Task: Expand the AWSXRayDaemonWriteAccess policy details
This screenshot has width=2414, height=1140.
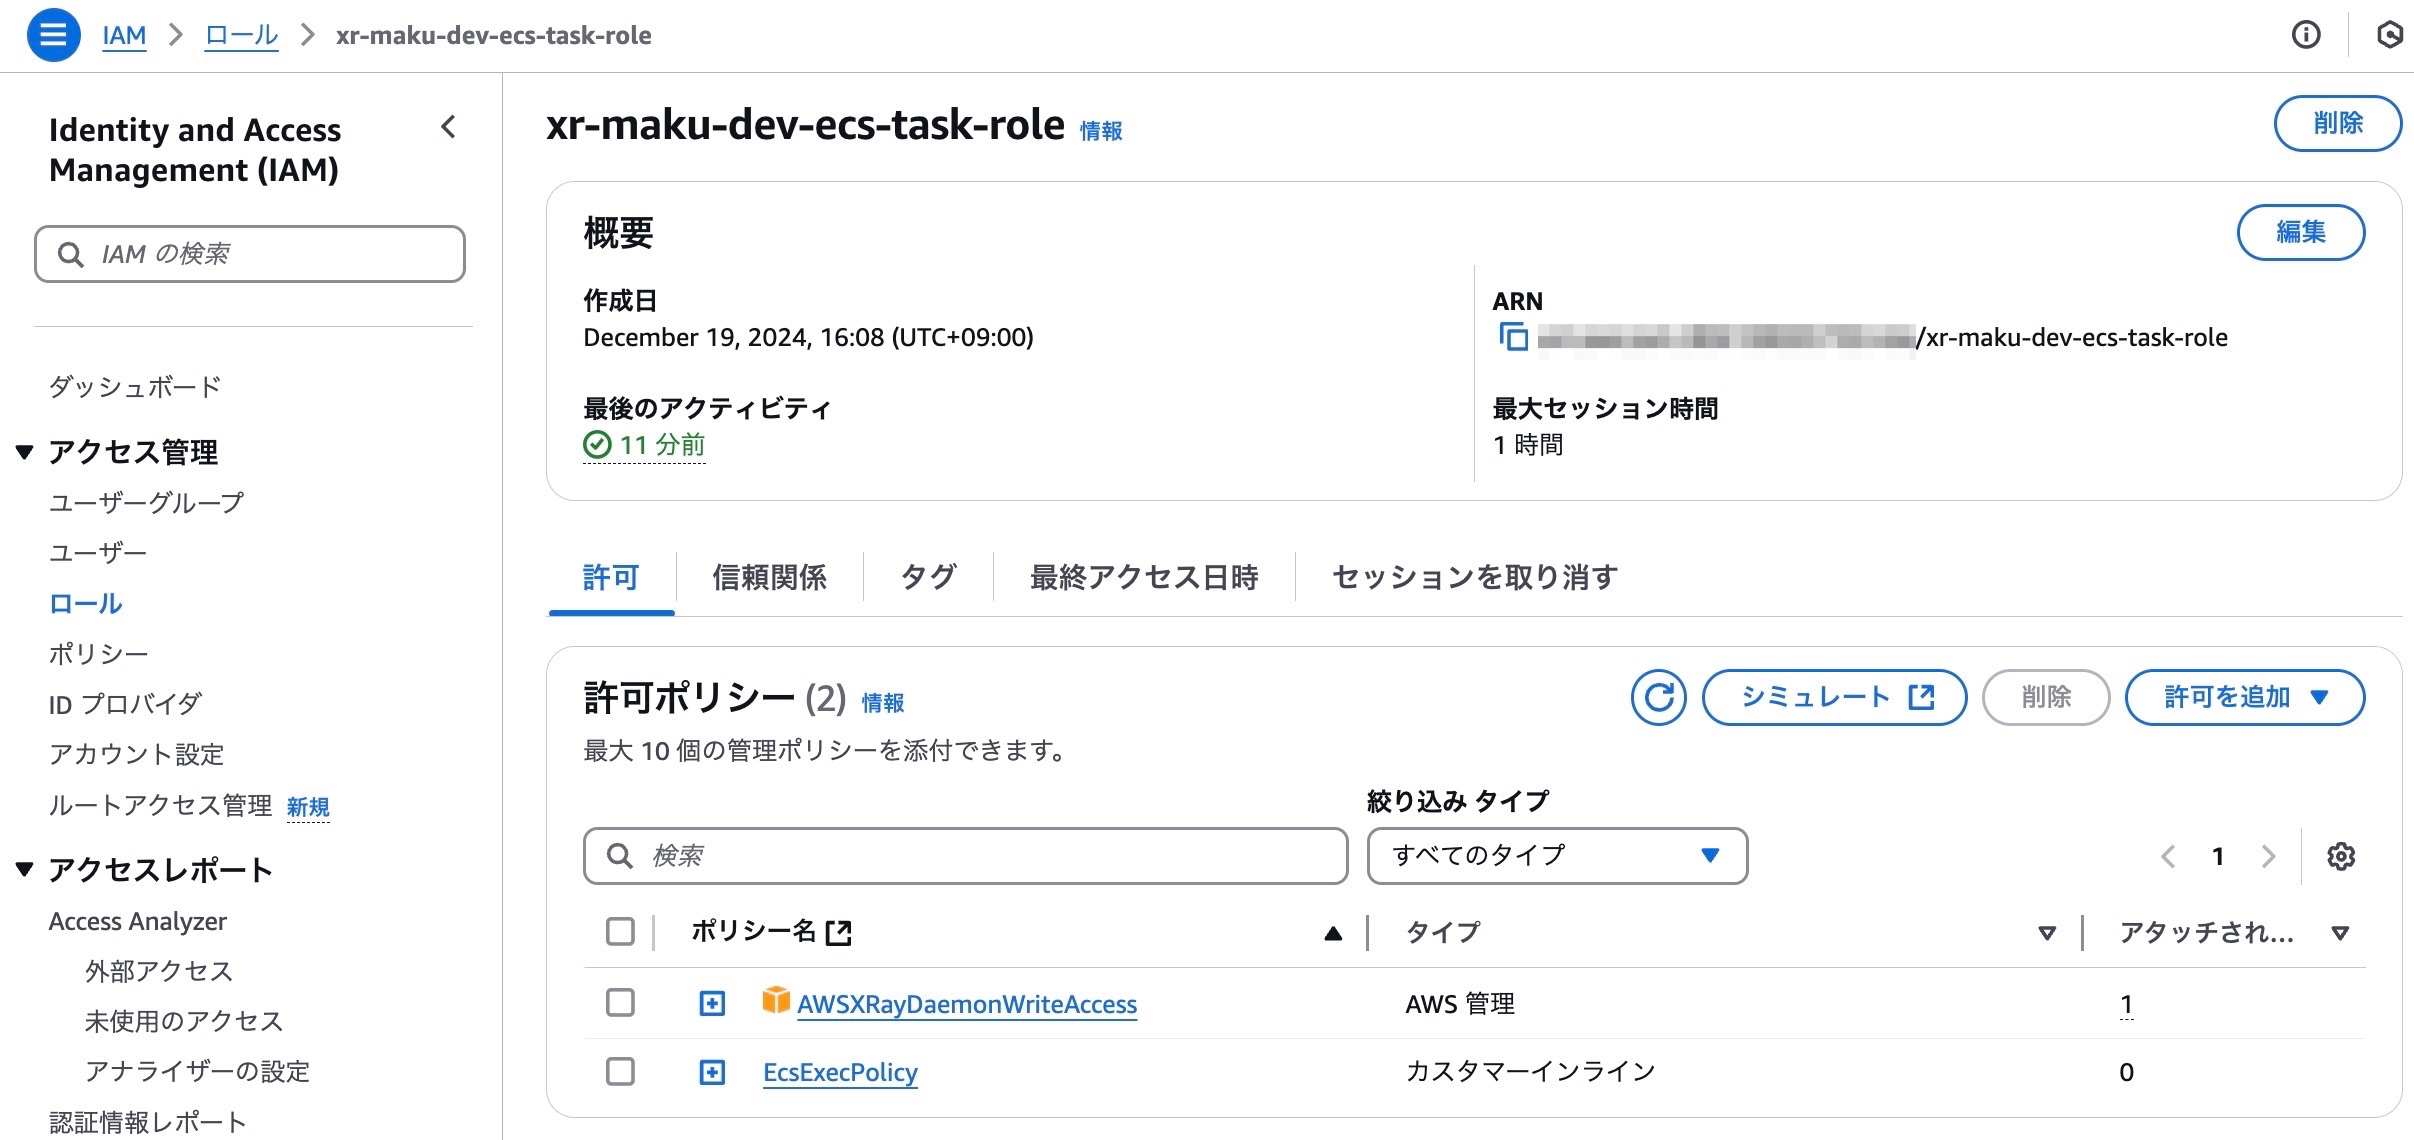Action: (712, 1003)
